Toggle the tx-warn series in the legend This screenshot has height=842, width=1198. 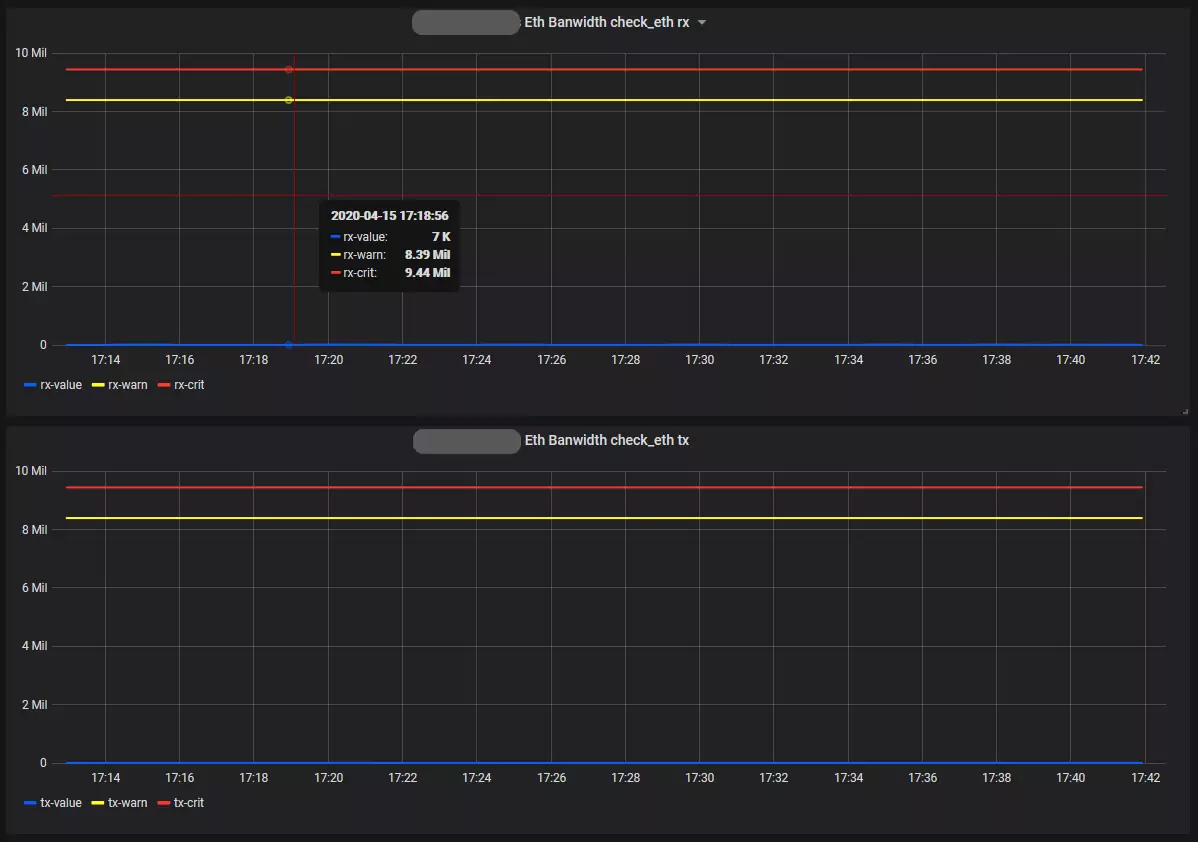click(128, 803)
